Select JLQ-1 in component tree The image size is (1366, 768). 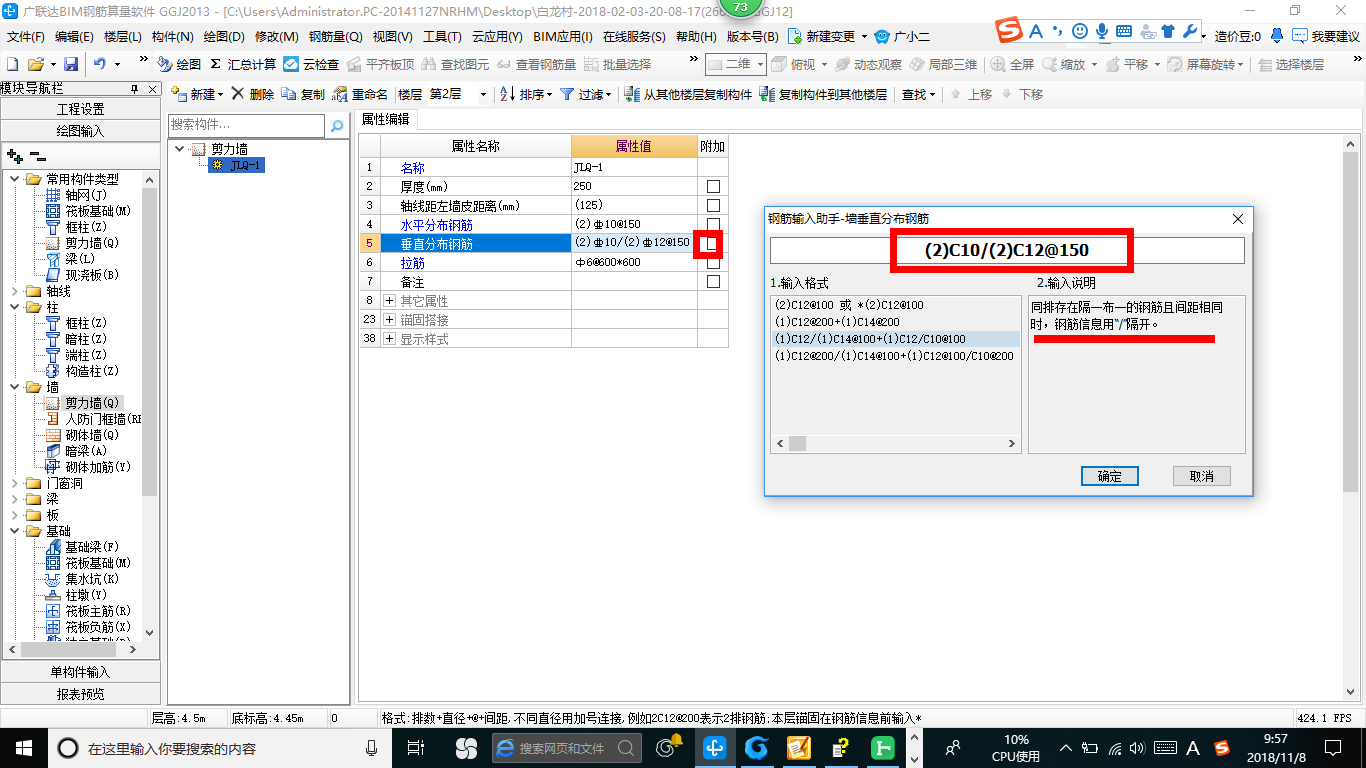pyautogui.click(x=236, y=165)
